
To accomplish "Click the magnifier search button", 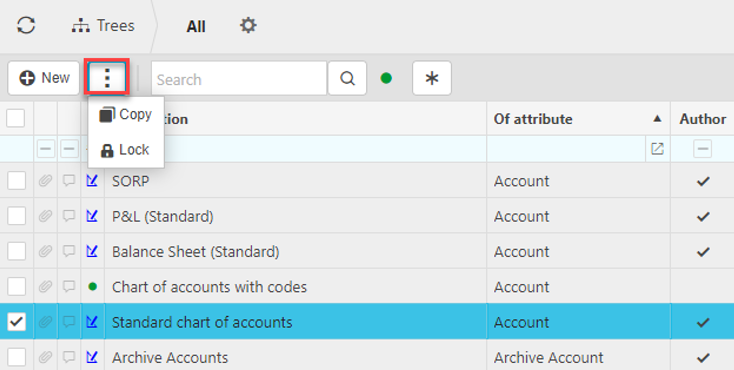I will (347, 78).
